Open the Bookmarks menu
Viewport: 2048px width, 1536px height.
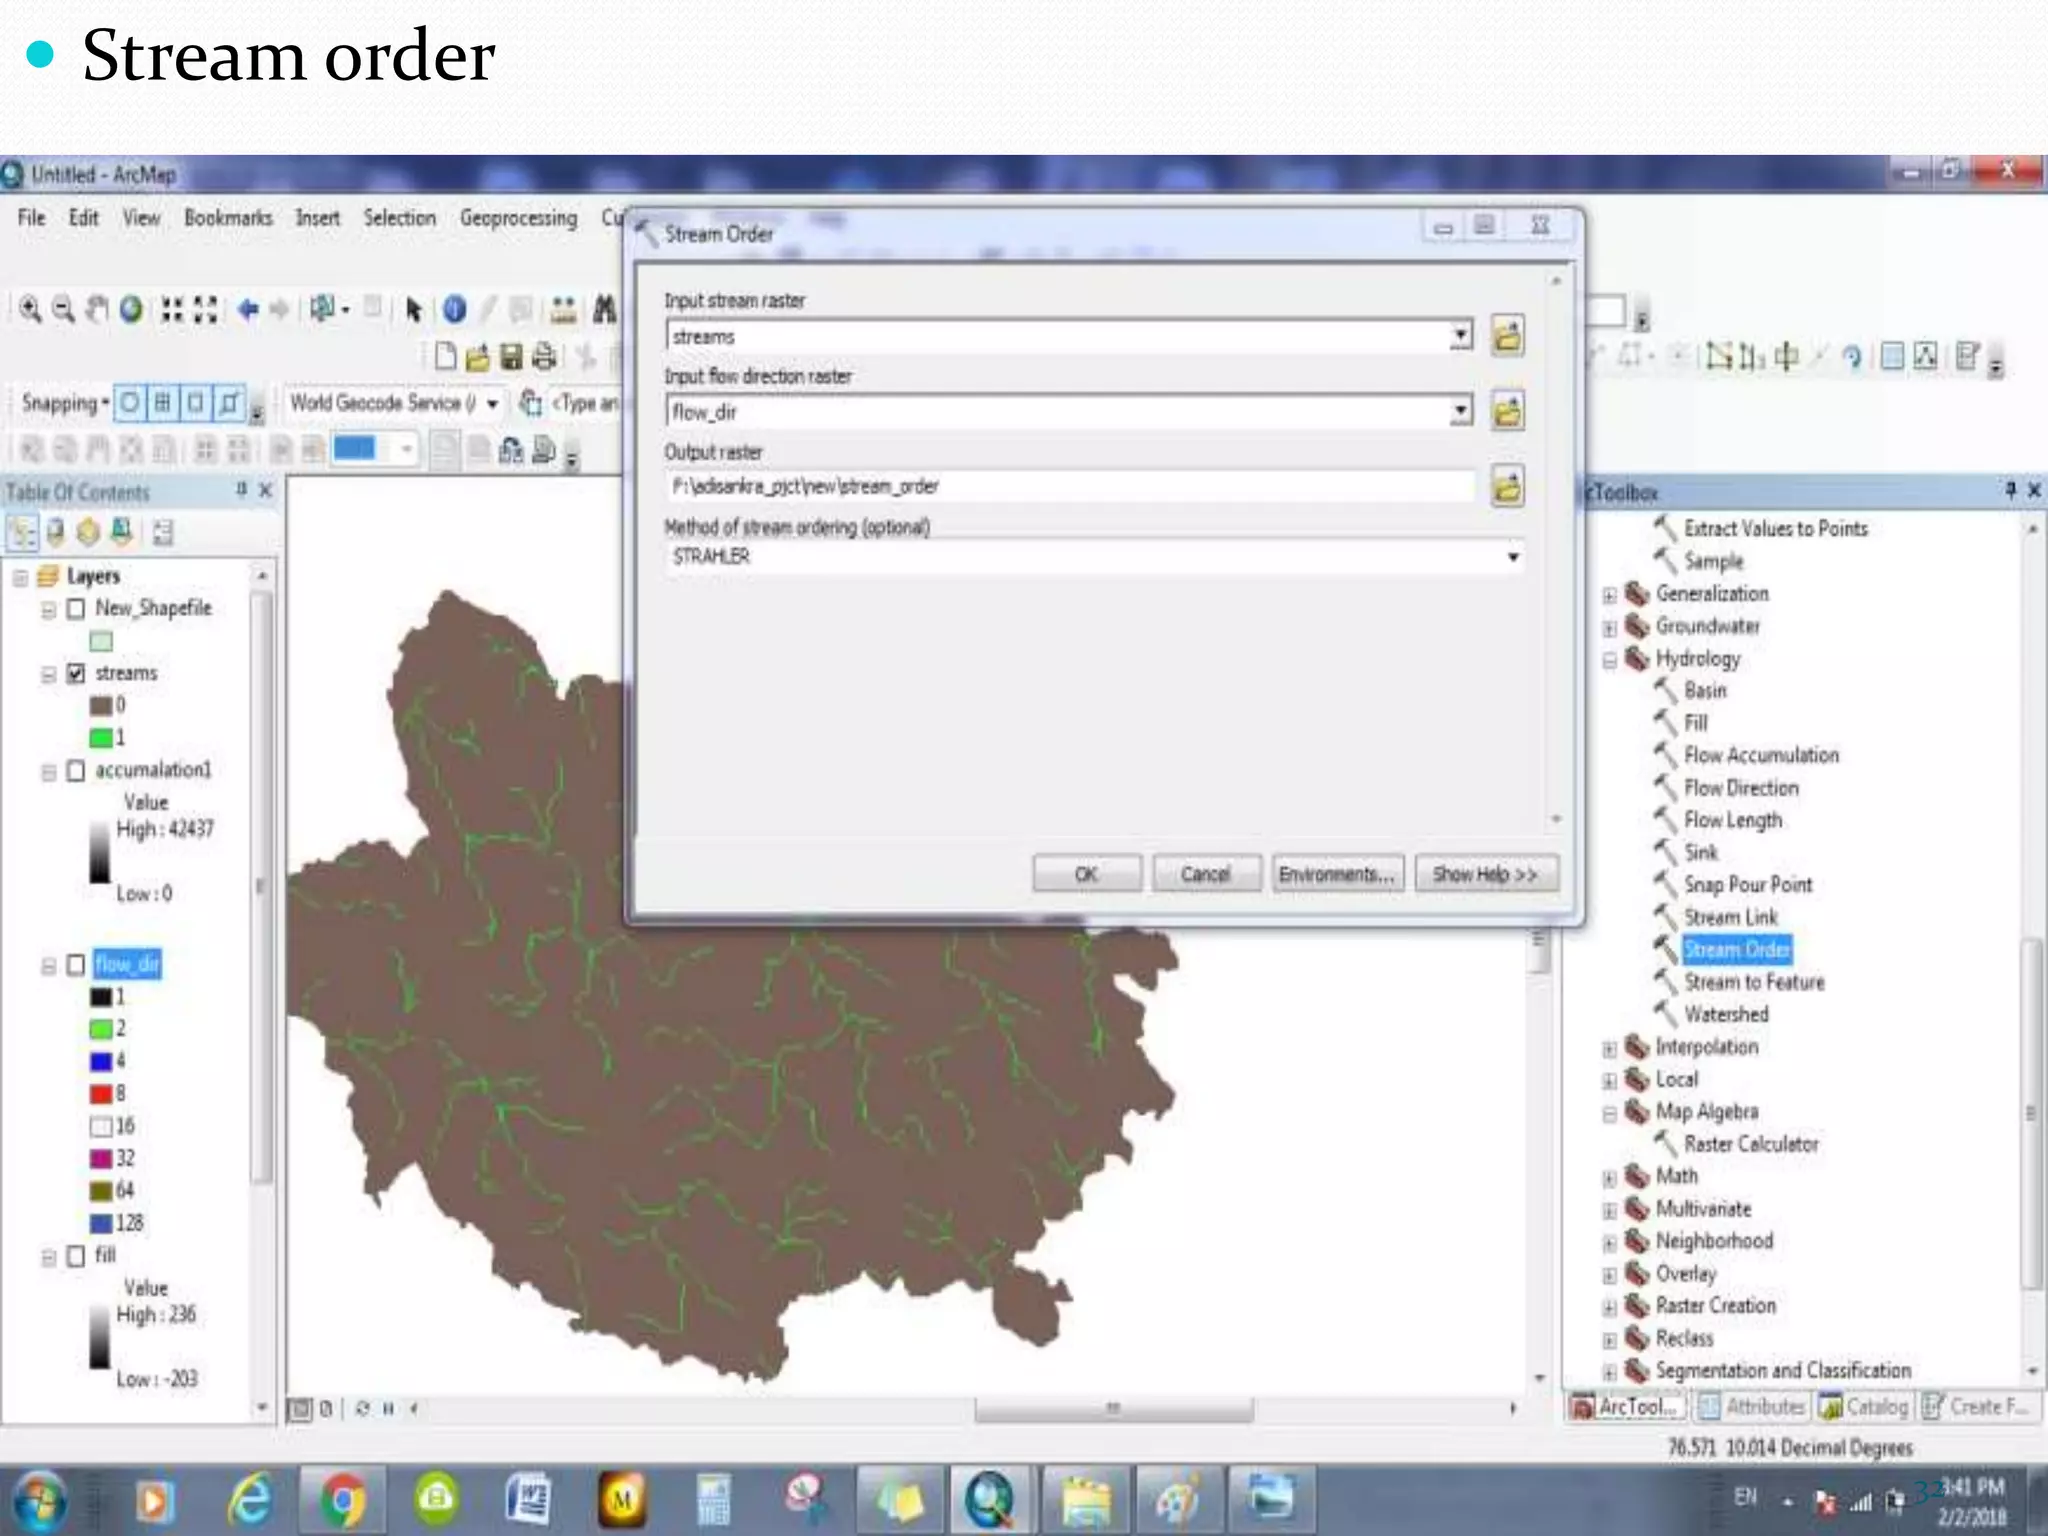[228, 218]
